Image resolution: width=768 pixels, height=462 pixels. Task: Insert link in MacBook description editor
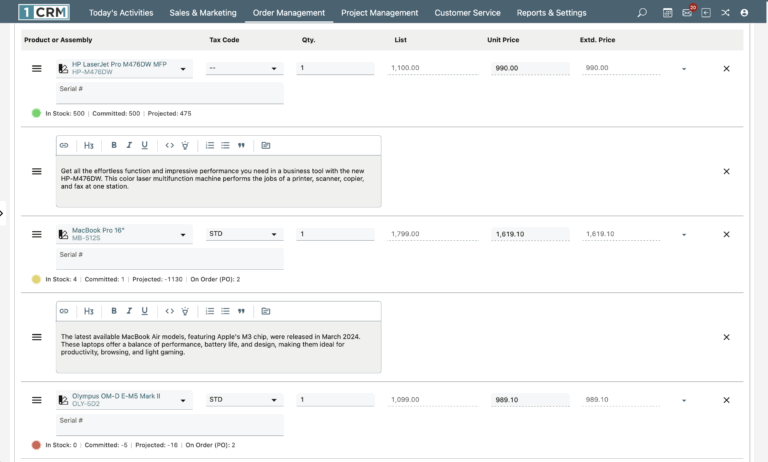[x=64, y=311]
